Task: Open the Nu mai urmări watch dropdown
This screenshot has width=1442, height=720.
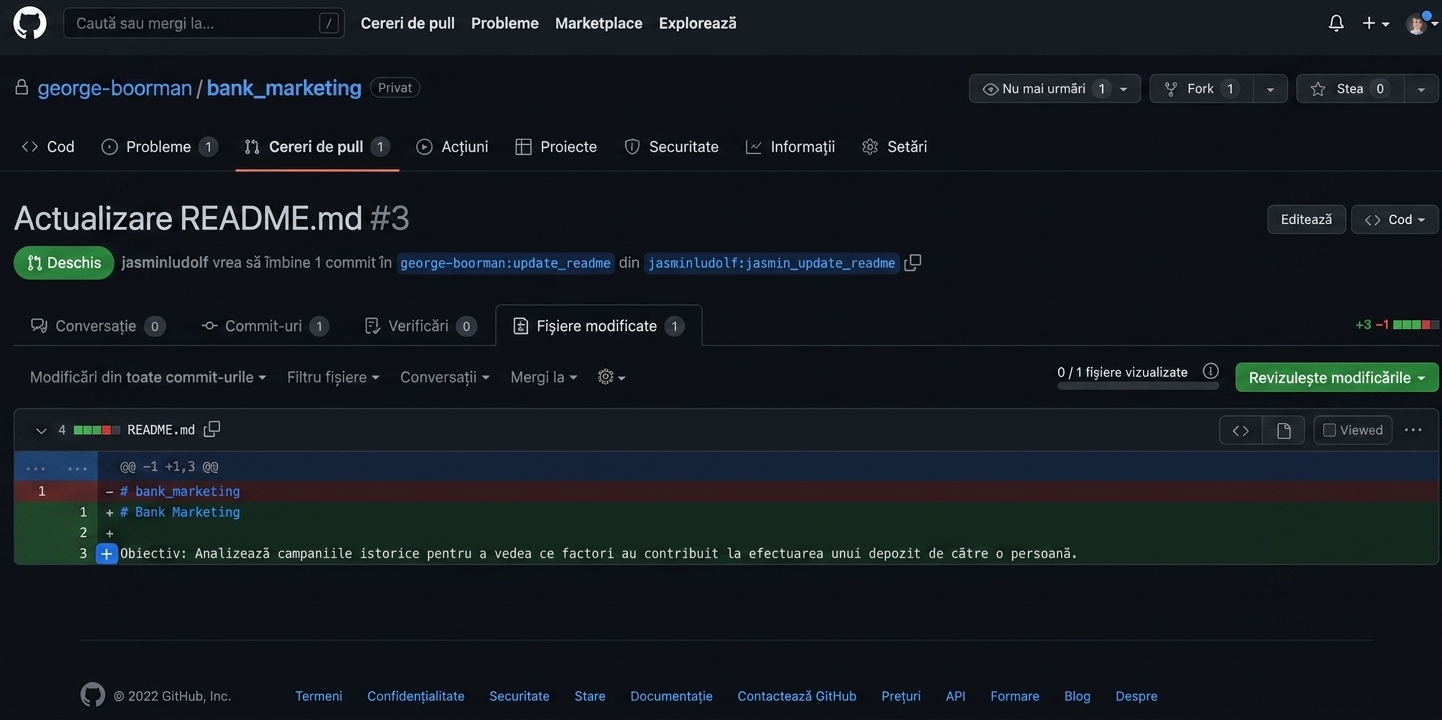Action: tap(1055, 89)
